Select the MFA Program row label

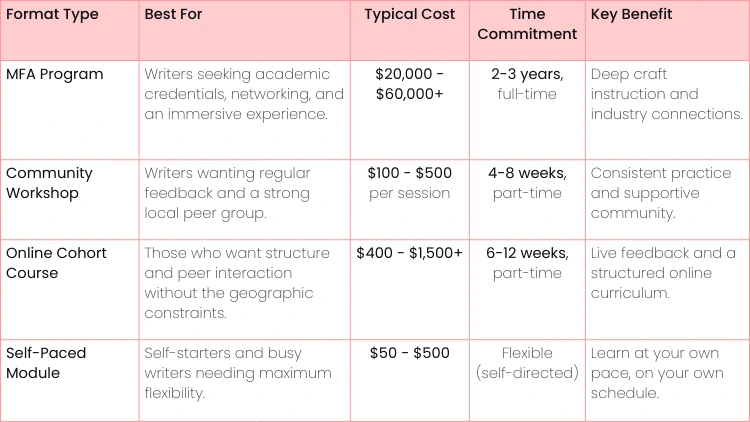click(55, 74)
